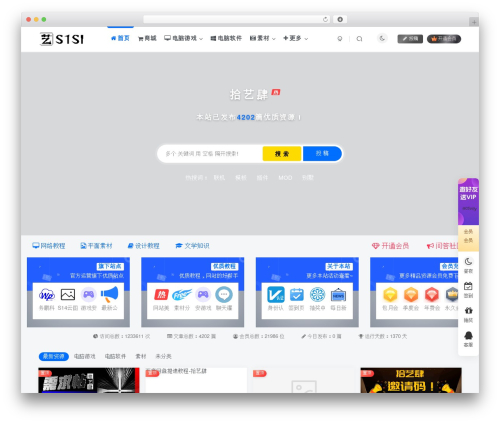
Task: Select the 电脑游戏 resource tab
Action: 84,356
